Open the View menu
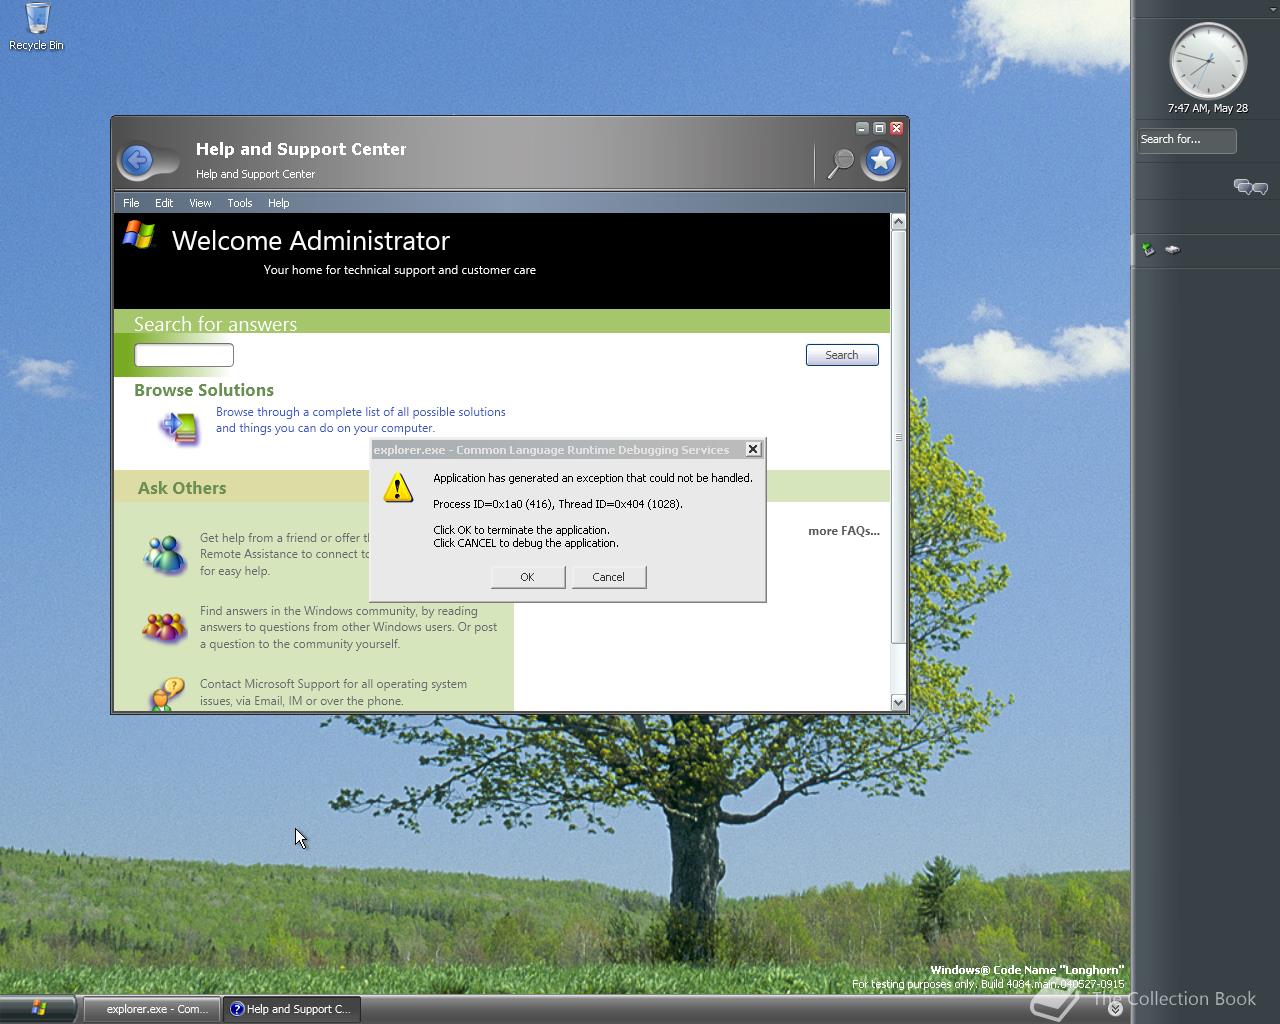Screen dimensions: 1280x1024 [x=200, y=203]
